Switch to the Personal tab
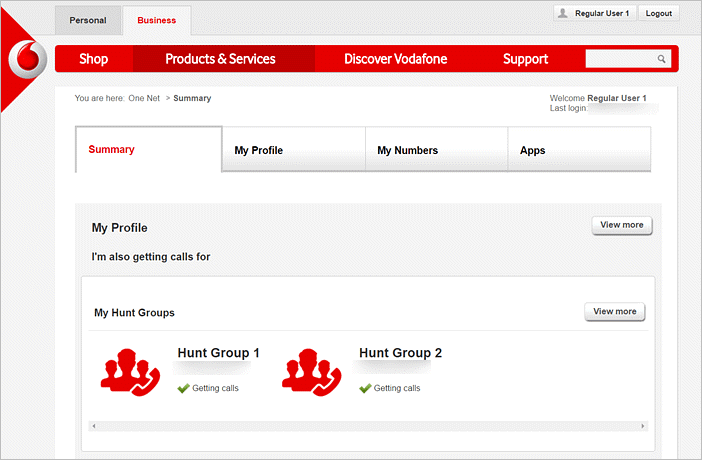Image resolution: width=702 pixels, height=460 pixels. click(x=88, y=20)
